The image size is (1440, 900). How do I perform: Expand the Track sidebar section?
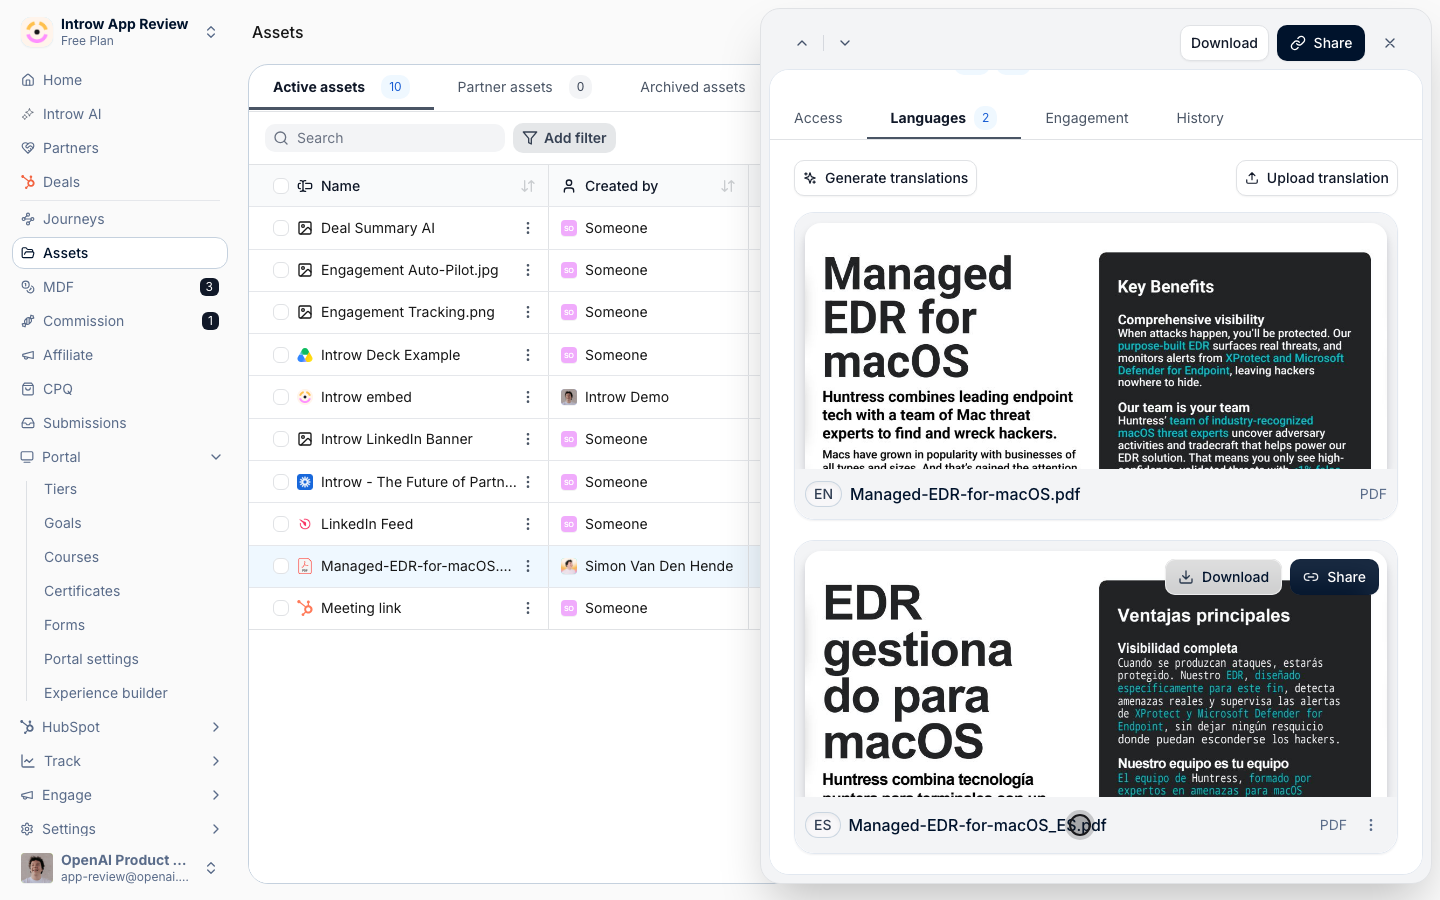pos(216,761)
